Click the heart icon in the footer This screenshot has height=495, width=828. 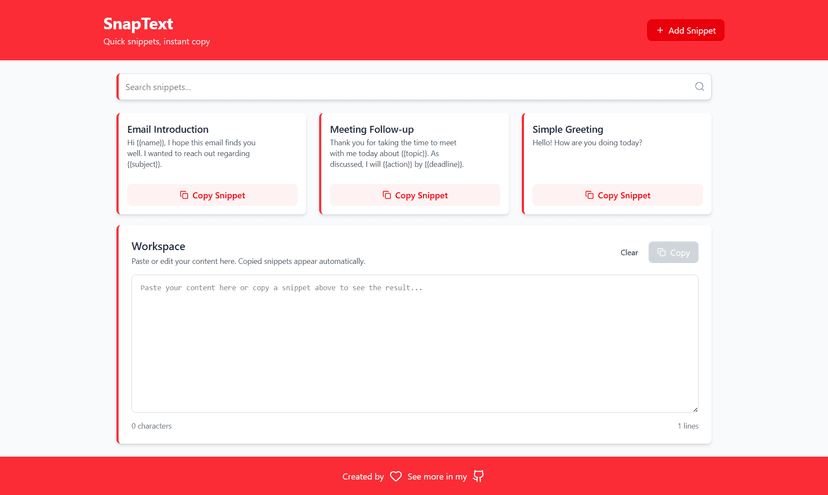pyautogui.click(x=396, y=477)
